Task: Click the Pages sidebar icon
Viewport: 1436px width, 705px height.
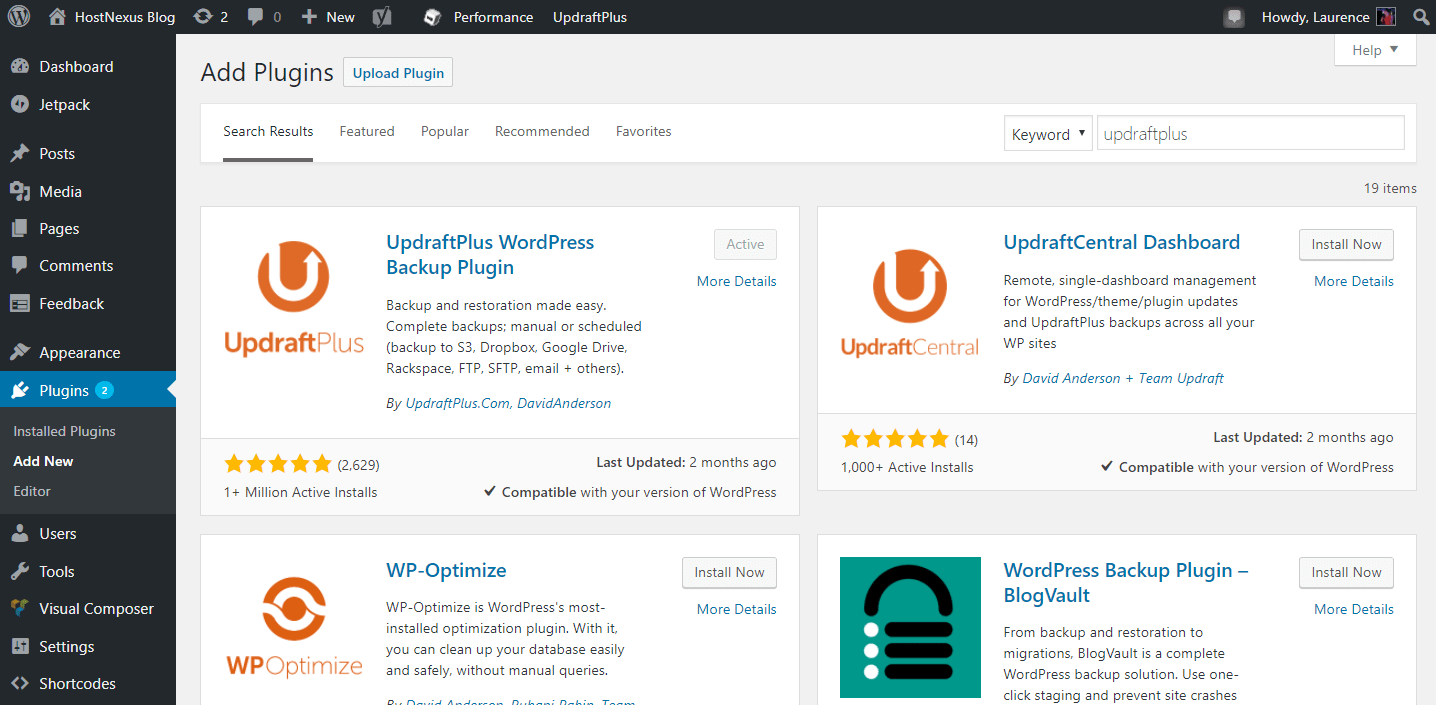Action: 19,229
